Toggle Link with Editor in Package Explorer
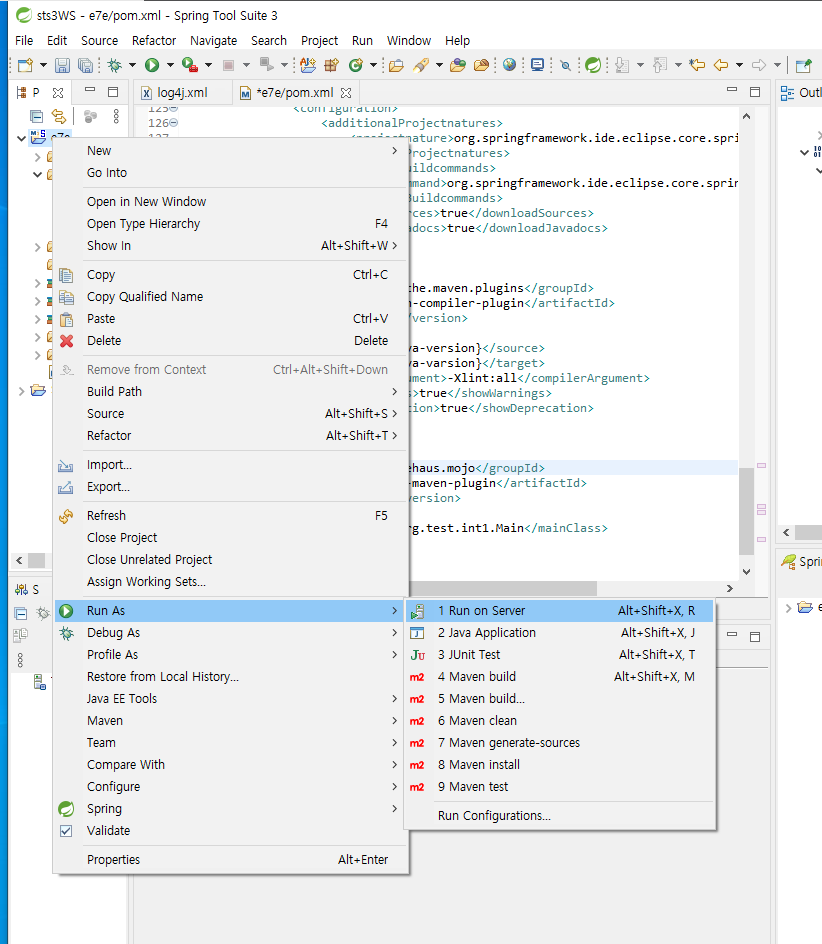This screenshot has width=822, height=944. coord(58,116)
